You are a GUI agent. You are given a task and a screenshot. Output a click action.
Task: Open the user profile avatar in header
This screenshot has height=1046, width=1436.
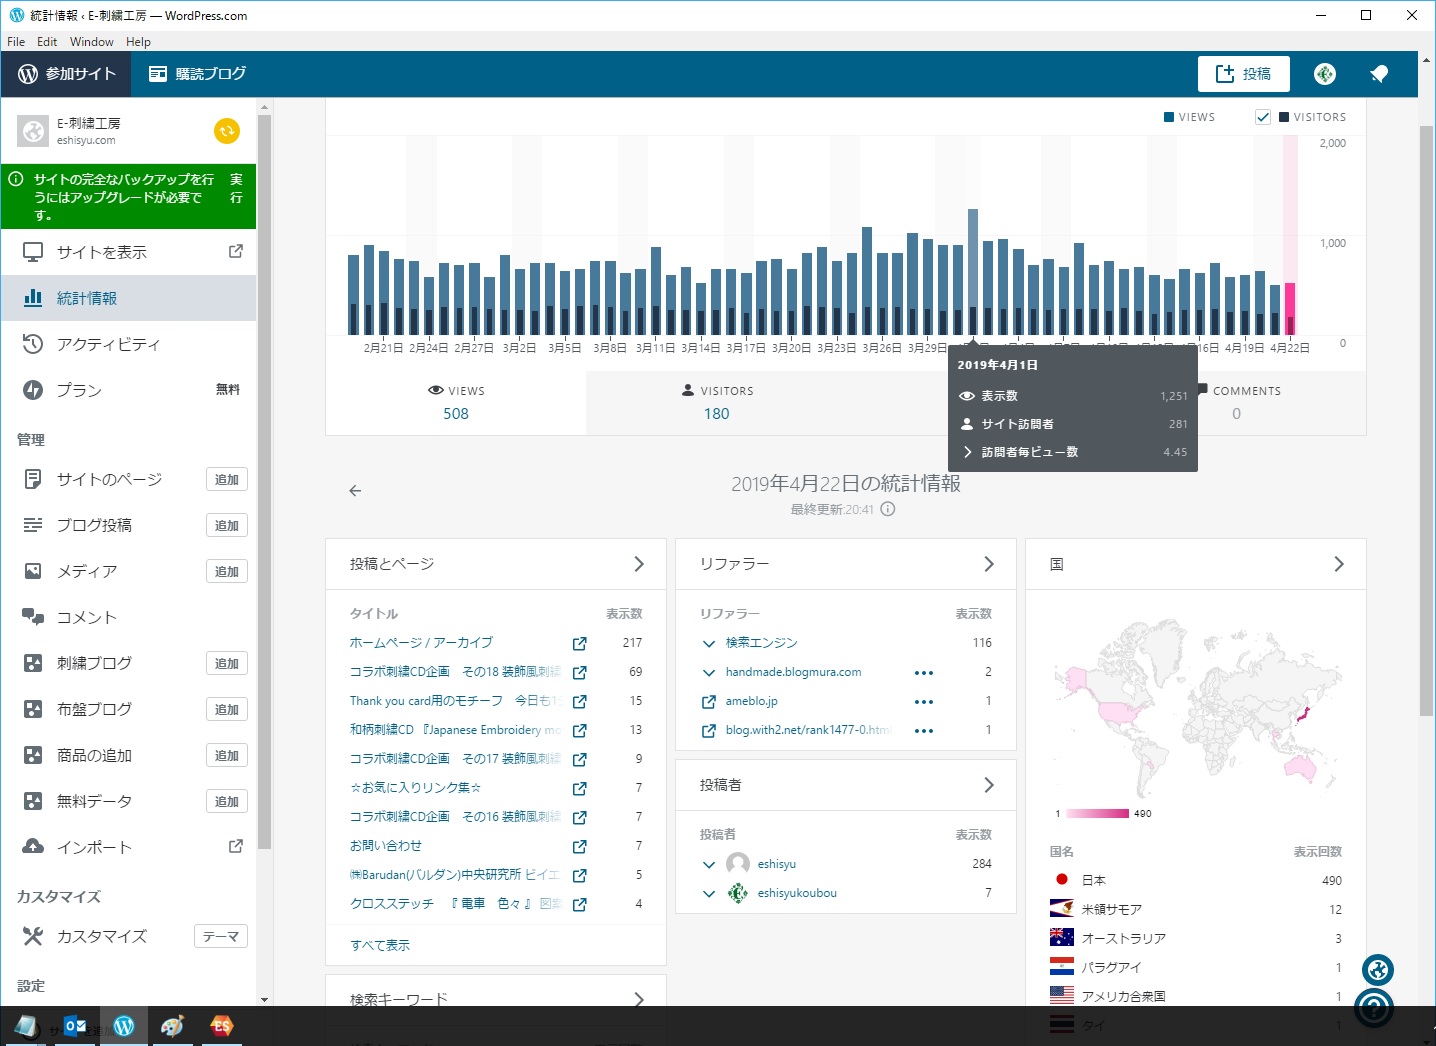click(x=1325, y=74)
